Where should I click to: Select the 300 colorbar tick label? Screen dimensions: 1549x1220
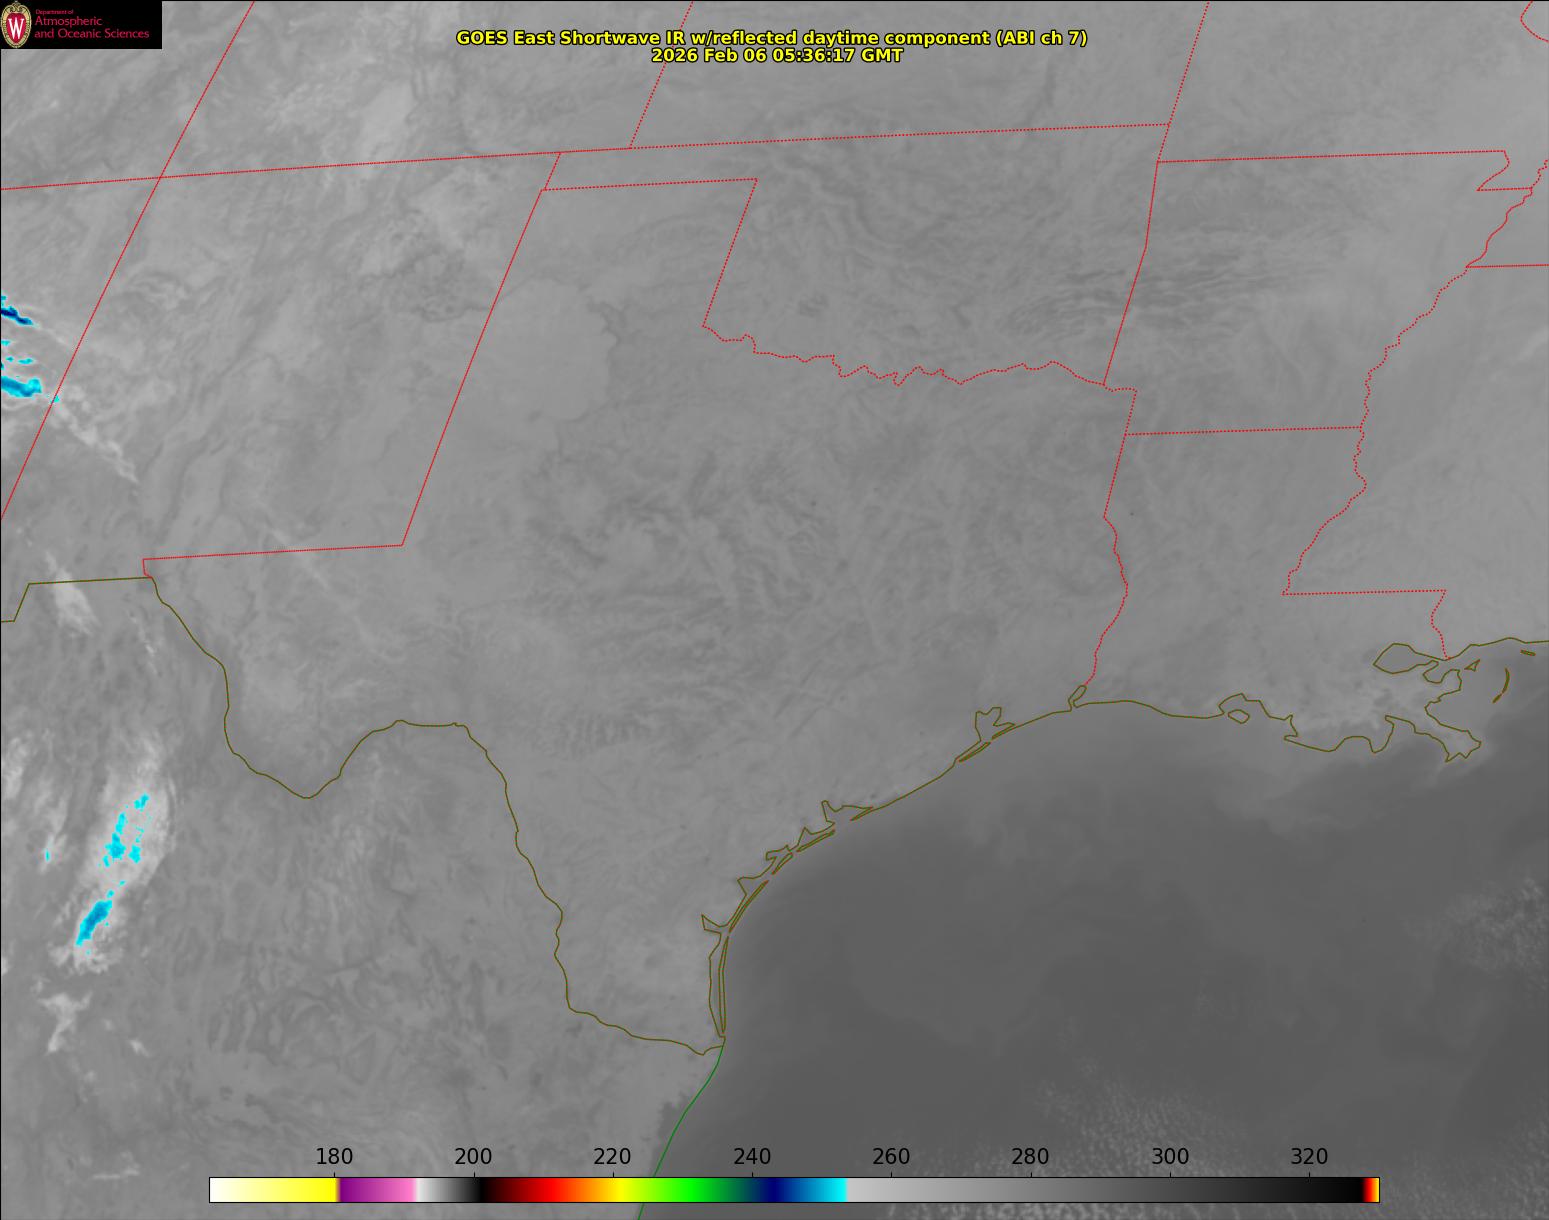[x=1170, y=1157]
